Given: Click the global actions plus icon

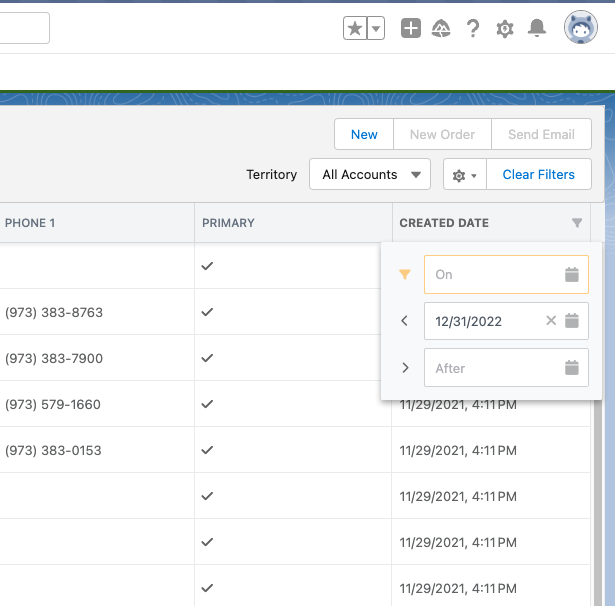Looking at the screenshot, I should tap(411, 29).
